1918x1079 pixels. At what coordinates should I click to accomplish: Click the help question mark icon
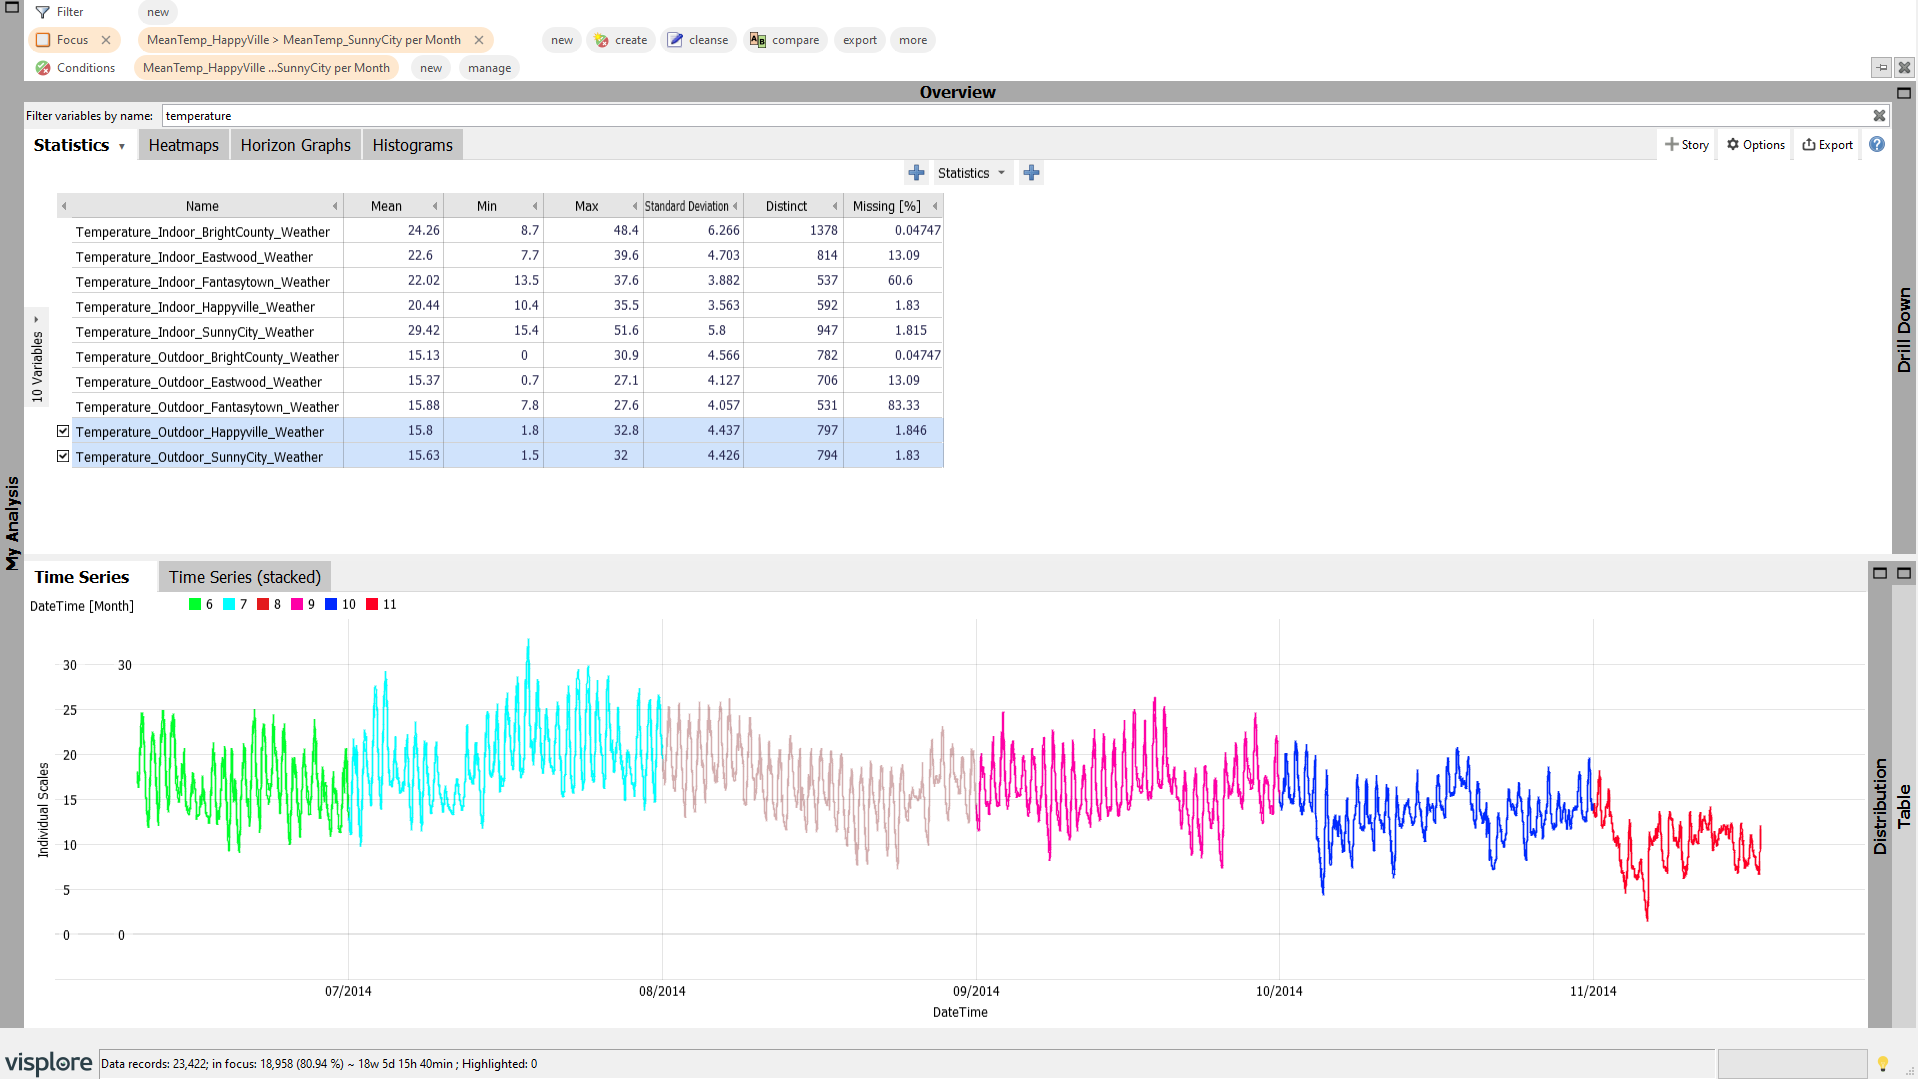(x=1876, y=144)
